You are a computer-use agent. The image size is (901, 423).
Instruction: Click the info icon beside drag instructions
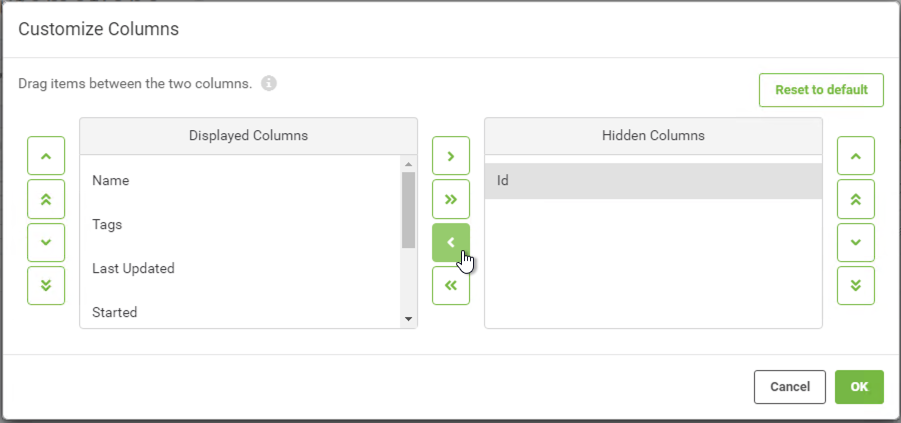tap(269, 84)
